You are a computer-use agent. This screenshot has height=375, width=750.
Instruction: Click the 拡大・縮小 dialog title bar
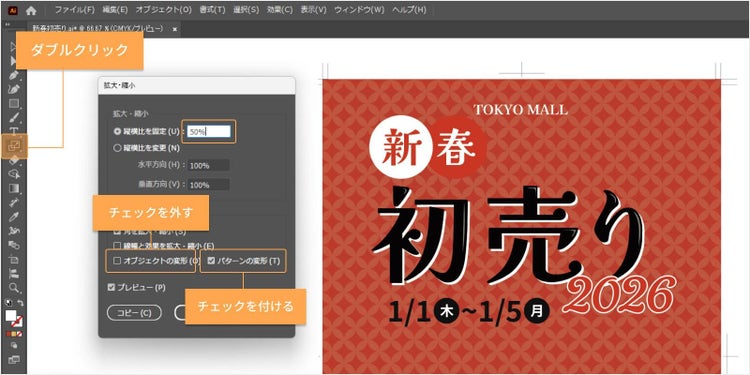click(x=197, y=85)
